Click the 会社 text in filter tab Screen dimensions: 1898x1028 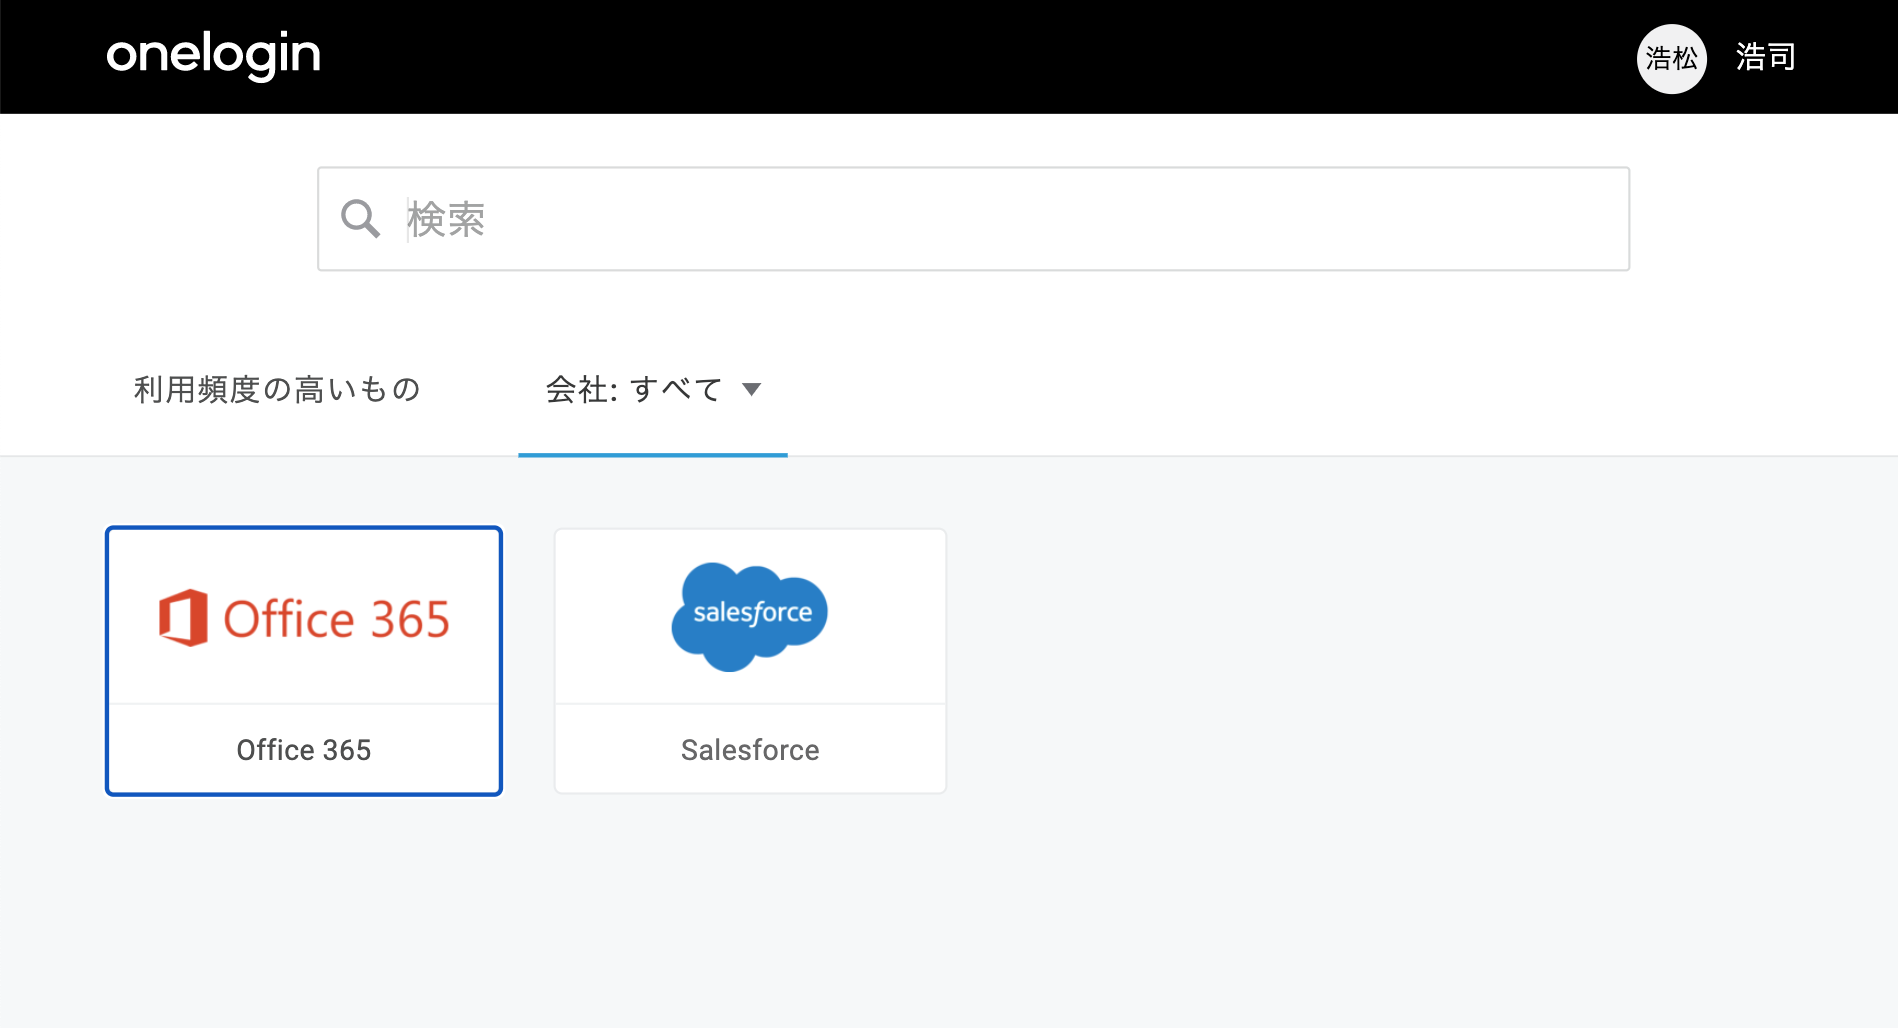[x=577, y=389]
